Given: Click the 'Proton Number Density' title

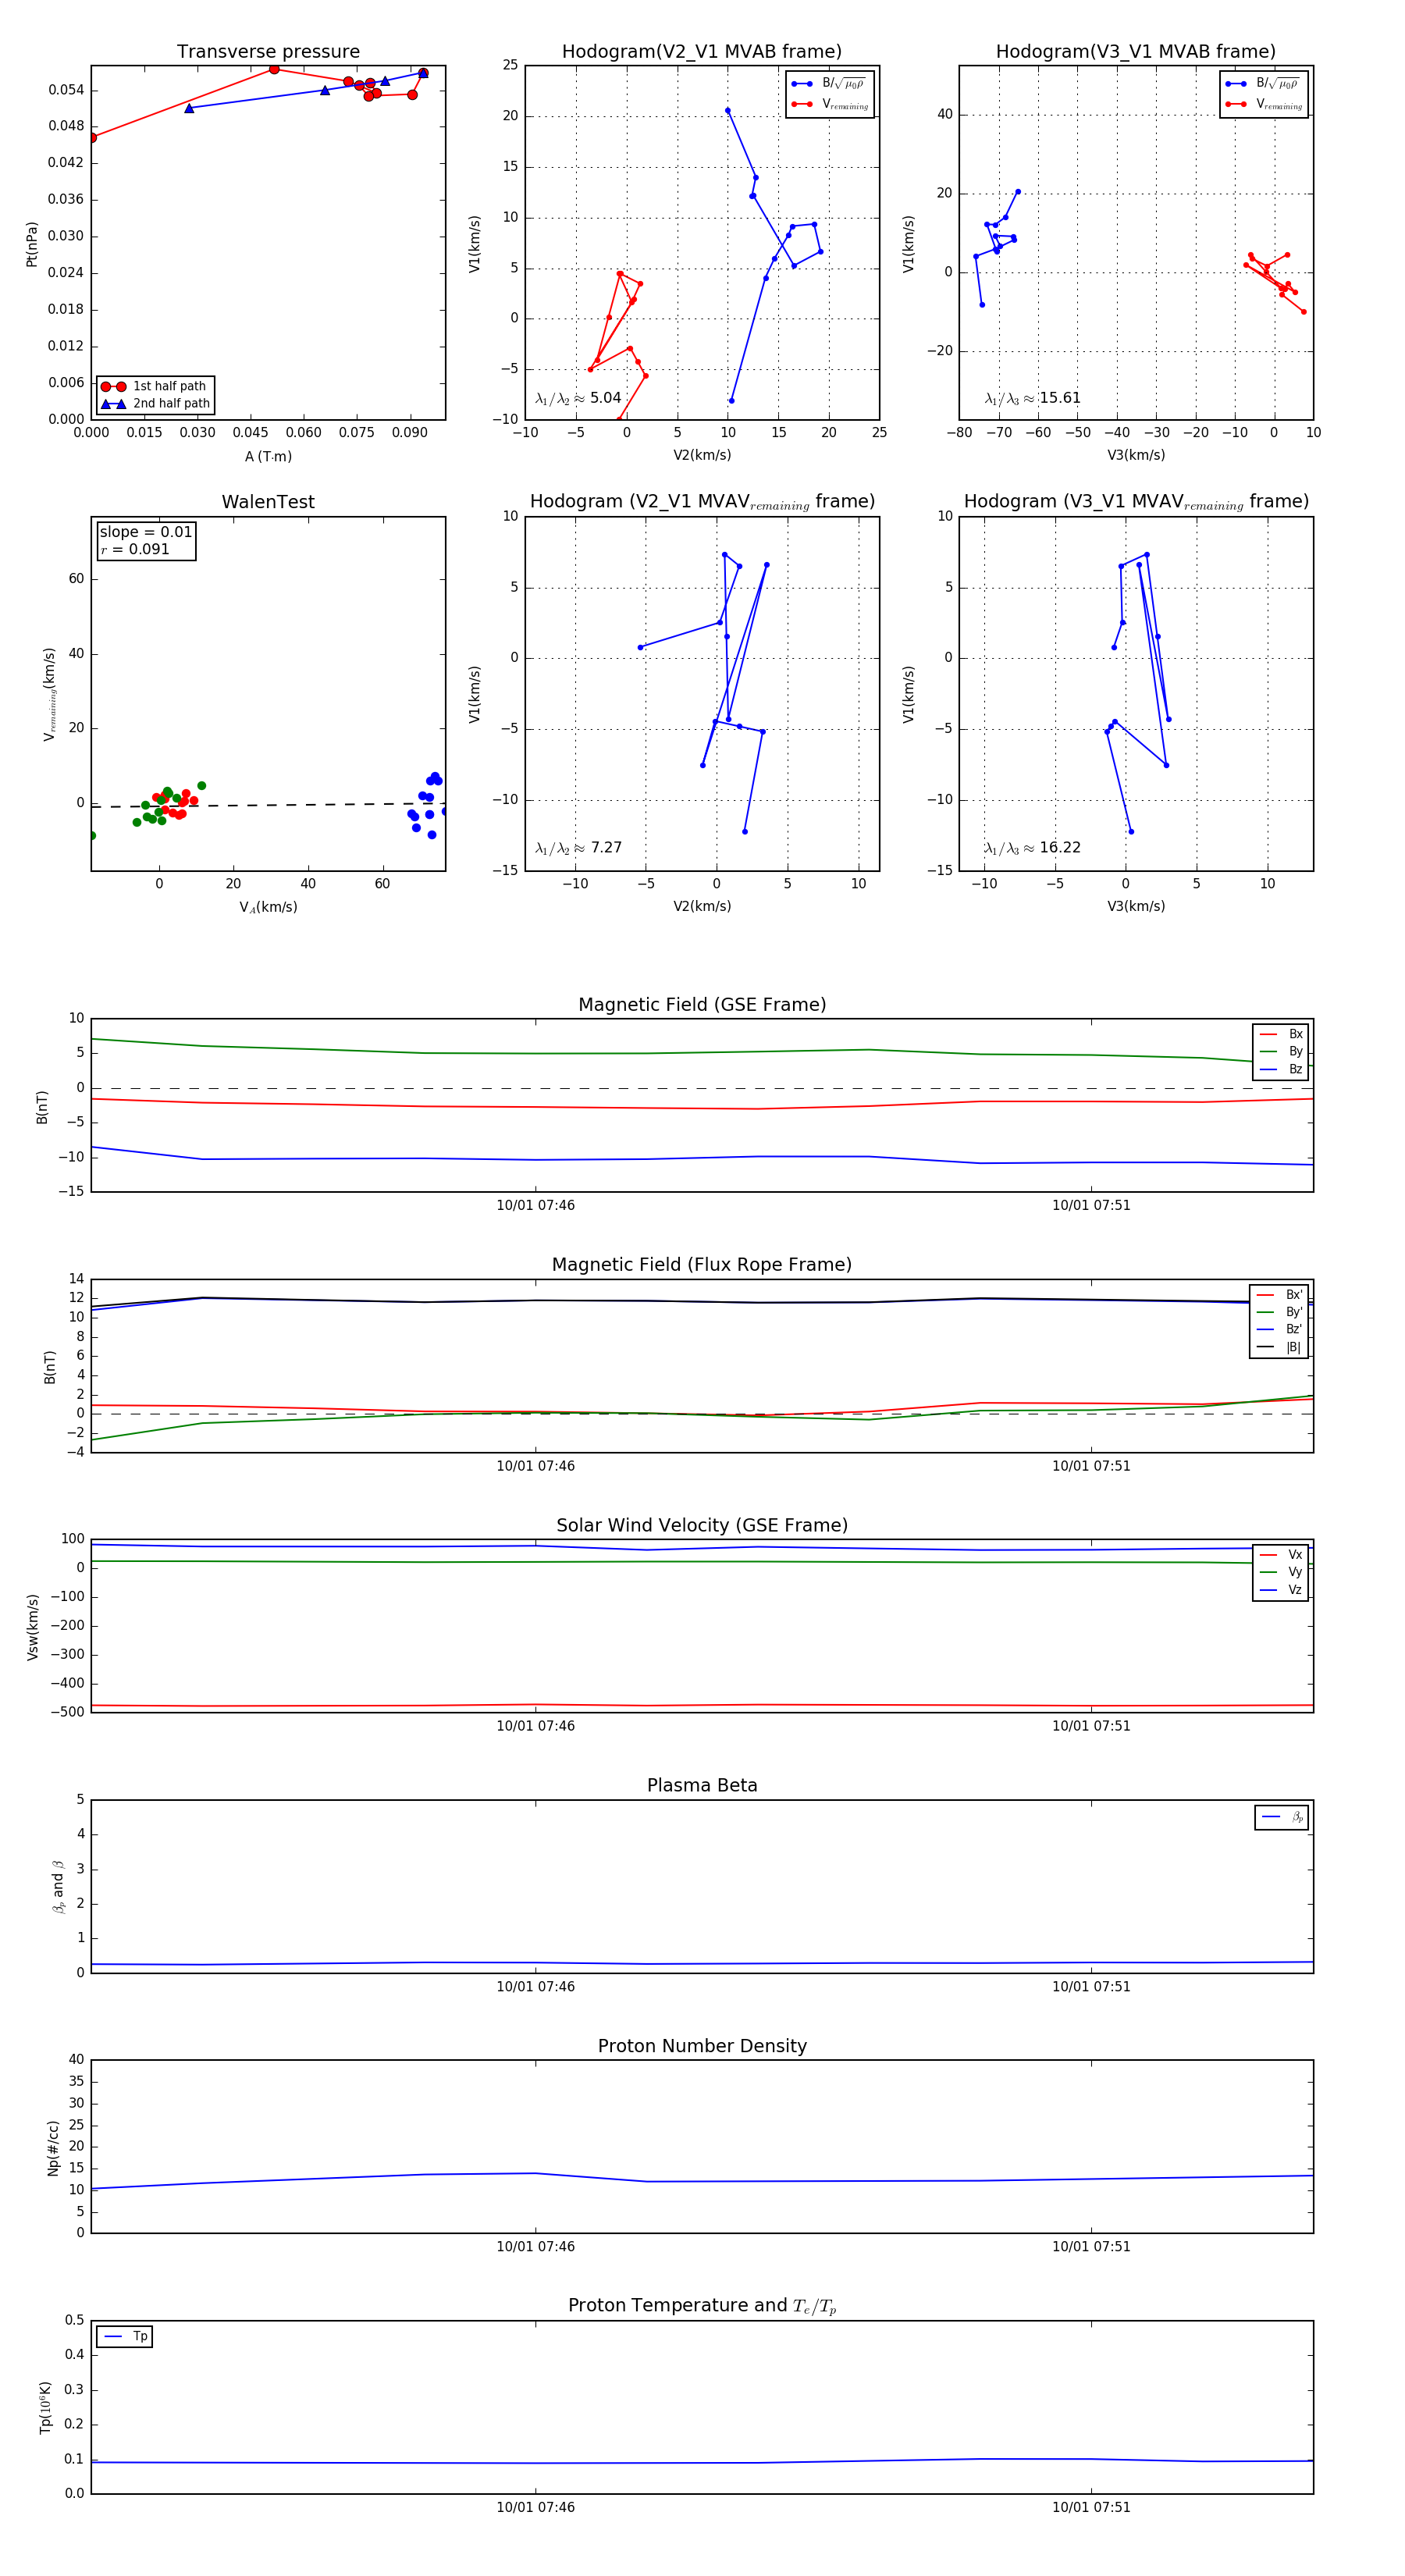Looking at the screenshot, I should pos(702,2046).
